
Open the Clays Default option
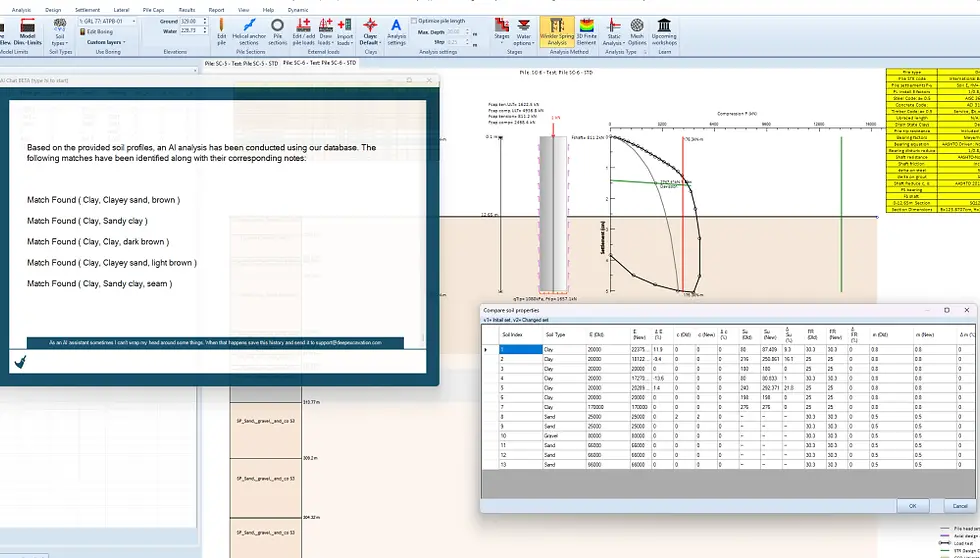[370, 32]
